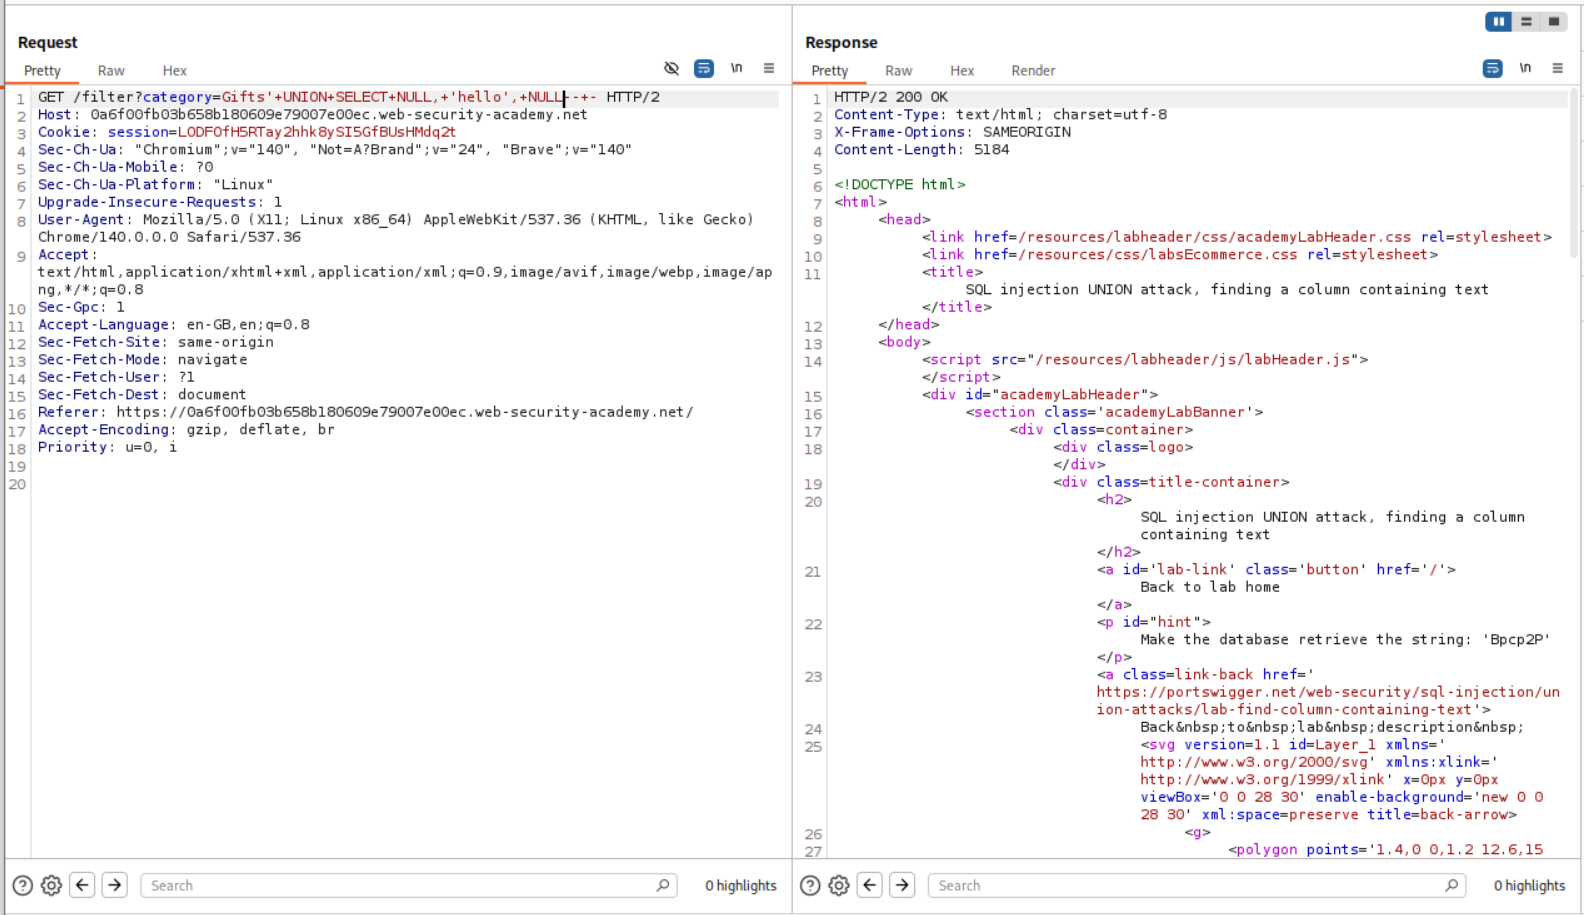Screen dimensions: 1584x915
Task: Open the Response Hex tab
Action: (x=962, y=71)
